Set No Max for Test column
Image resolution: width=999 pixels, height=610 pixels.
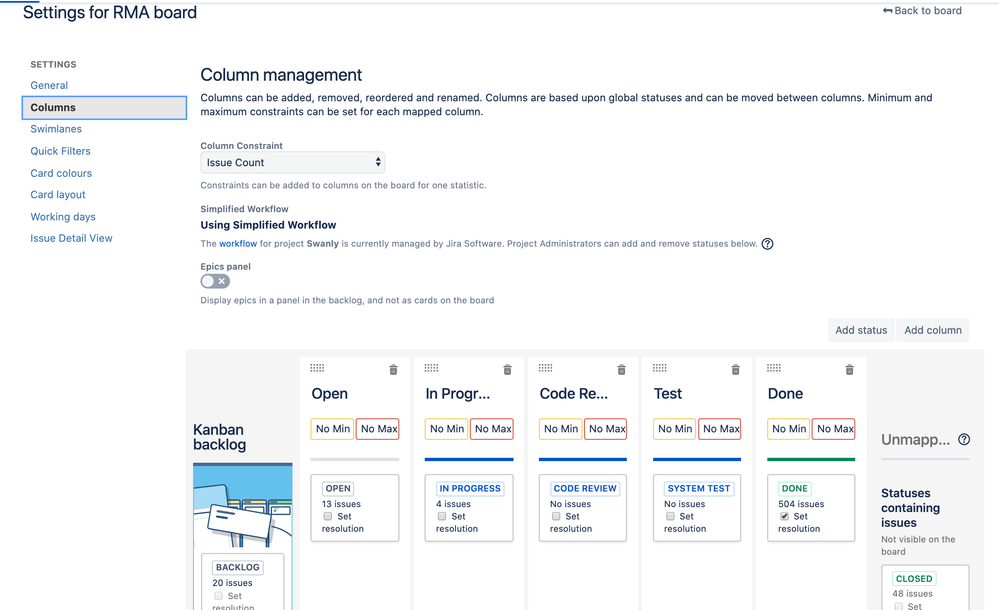720,429
